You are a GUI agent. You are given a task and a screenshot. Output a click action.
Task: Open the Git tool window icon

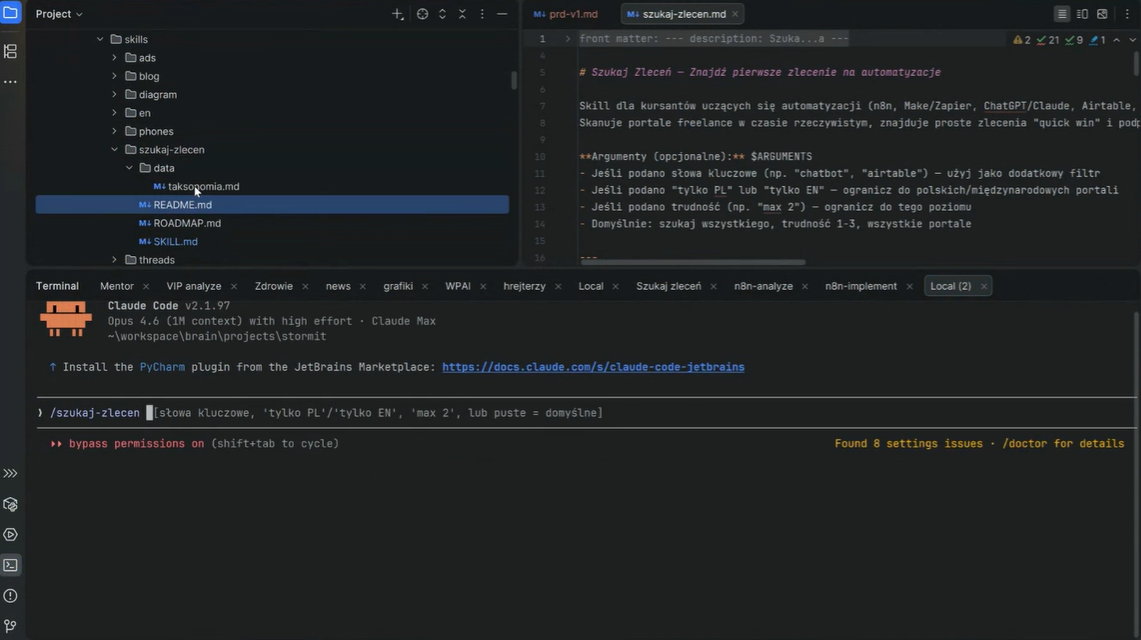coord(10,626)
